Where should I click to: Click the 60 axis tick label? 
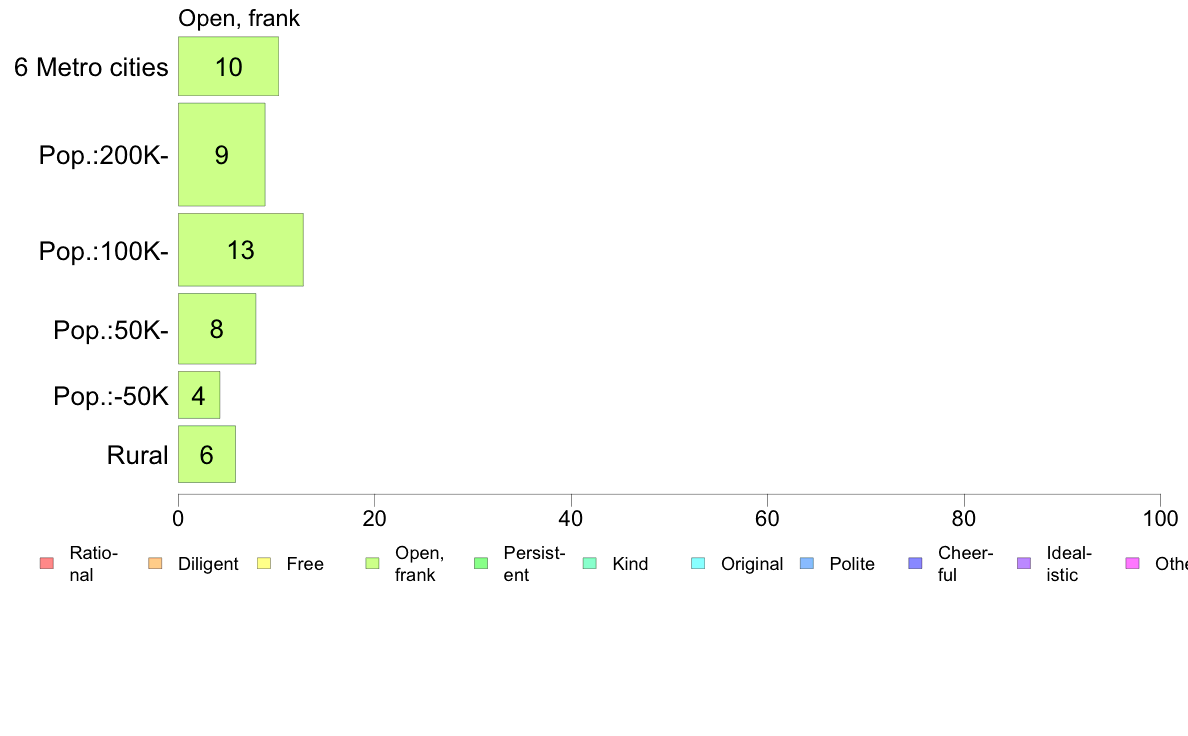(767, 518)
